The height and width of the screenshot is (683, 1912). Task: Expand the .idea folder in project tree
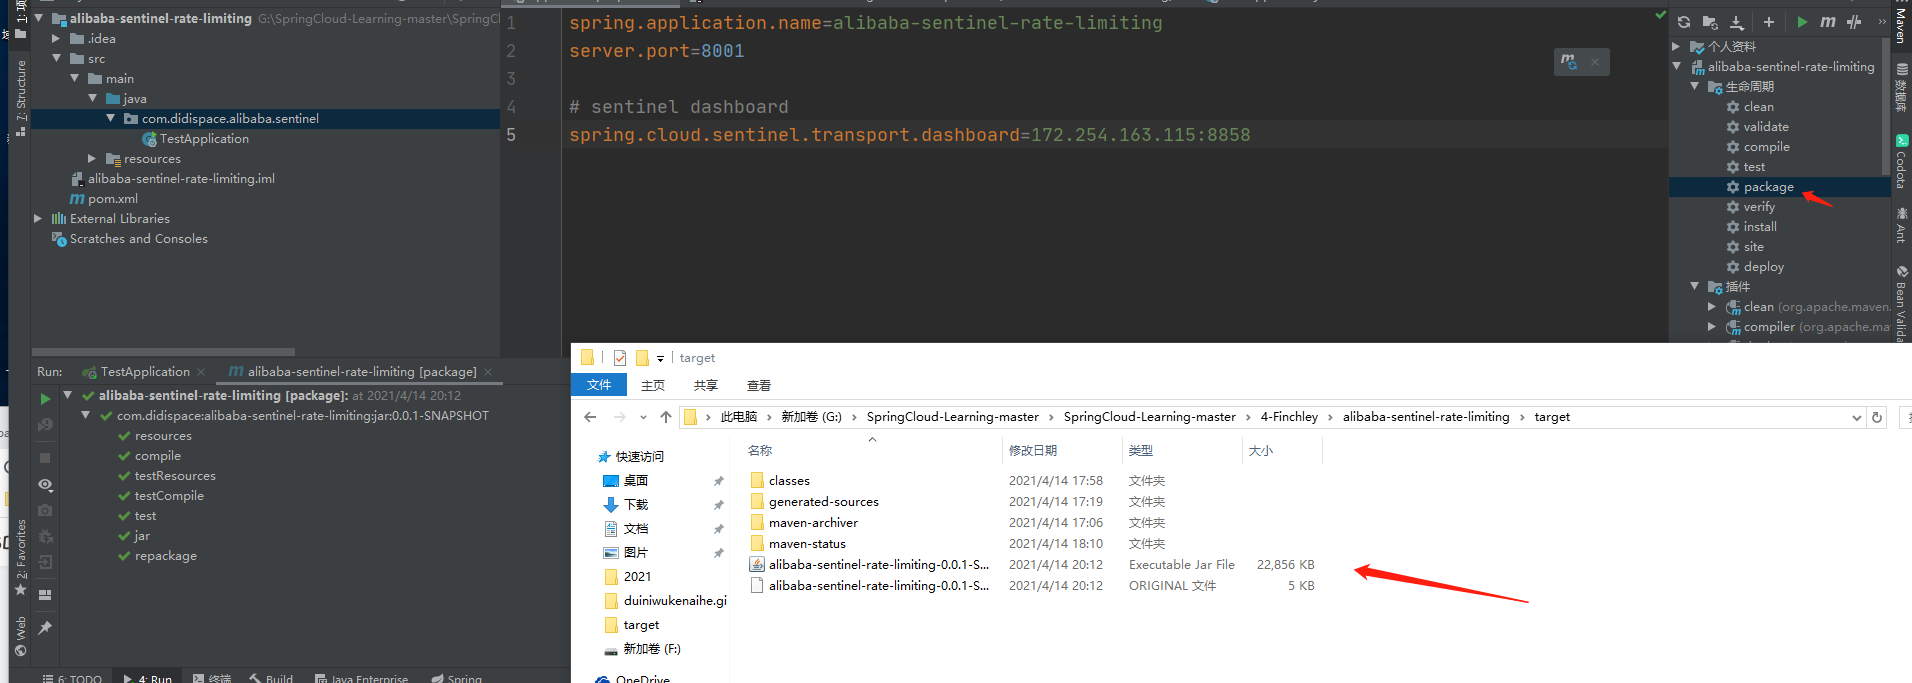point(56,39)
